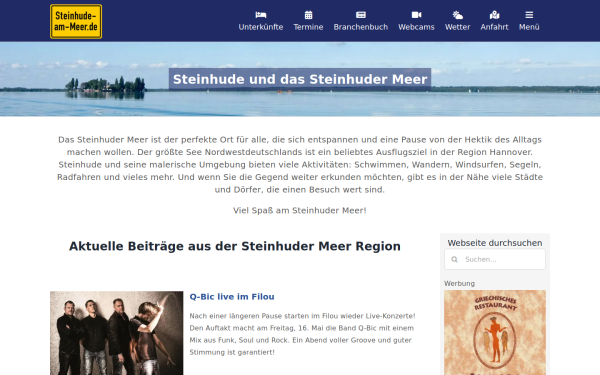
Task: Click the heading 'Aktuelle Beiträge aus der Steinhuder Meer Region'
Action: point(235,246)
